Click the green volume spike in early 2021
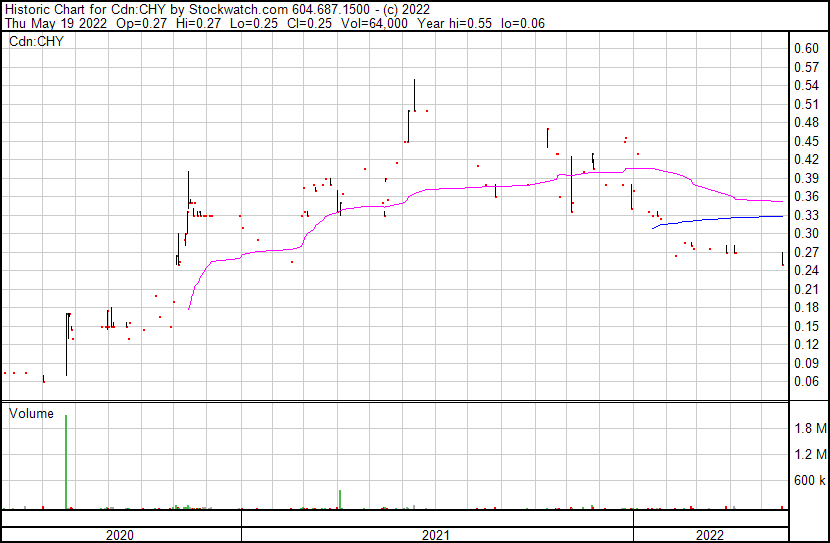This screenshot has height=543, width=830. pos(340,500)
